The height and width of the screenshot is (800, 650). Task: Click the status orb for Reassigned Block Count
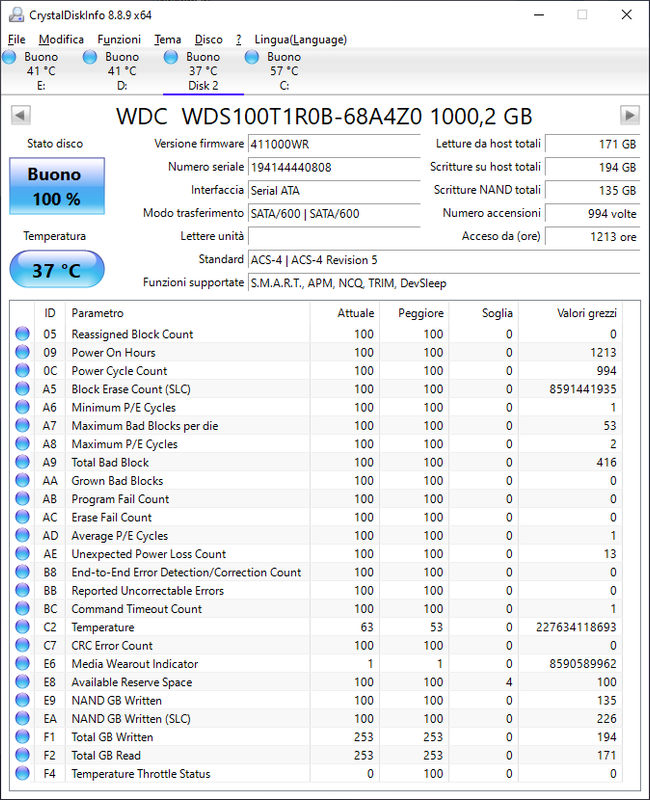[x=22, y=334]
